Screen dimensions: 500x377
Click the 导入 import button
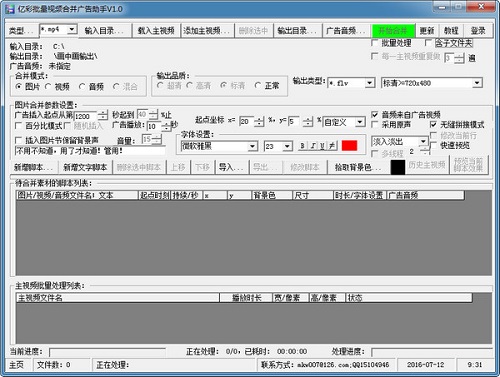coord(233,167)
